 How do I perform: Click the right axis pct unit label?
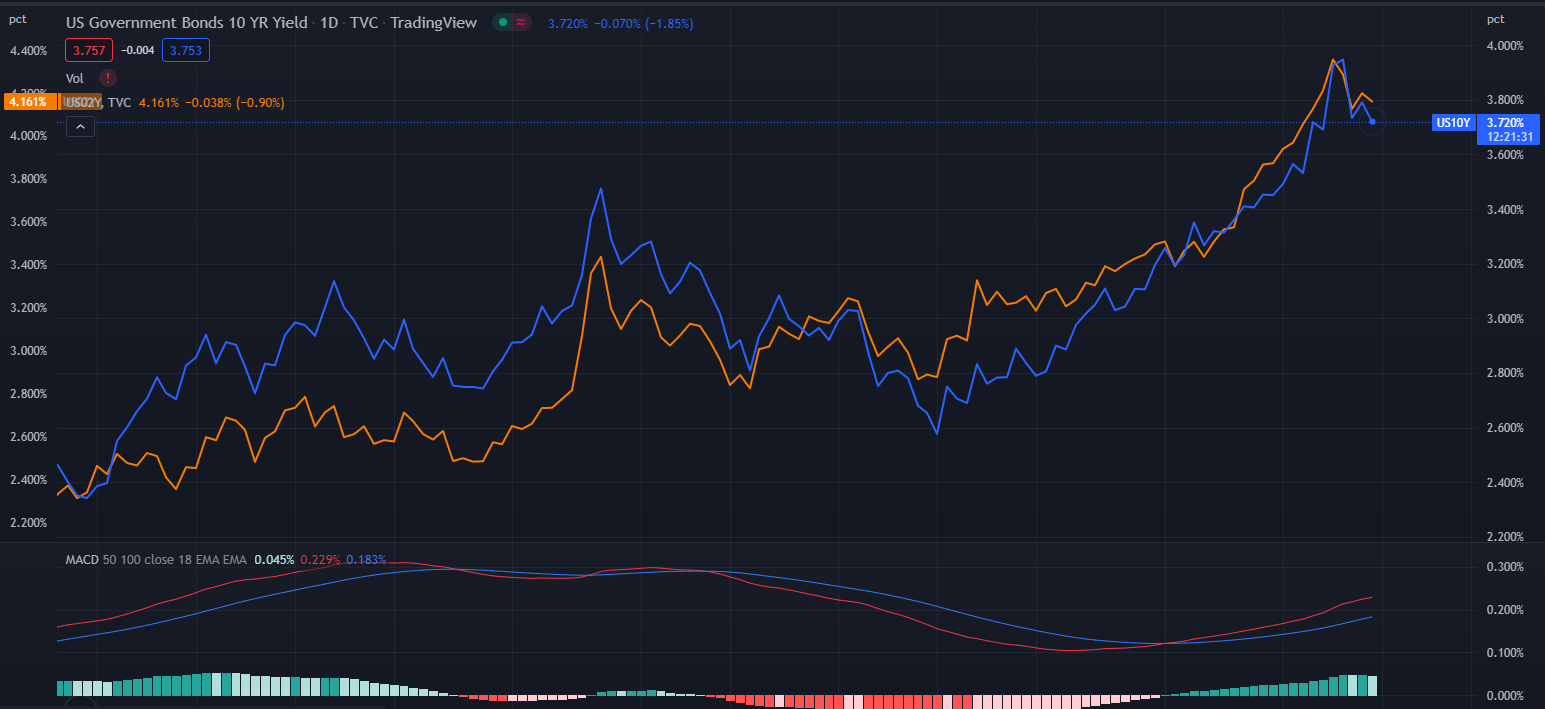(1495, 18)
